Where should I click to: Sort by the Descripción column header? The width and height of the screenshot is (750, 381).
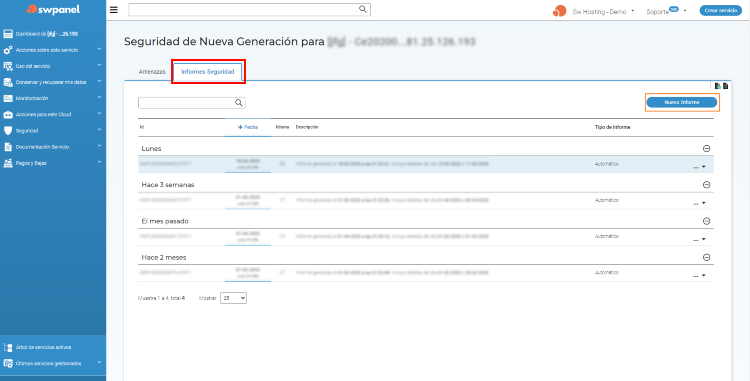[x=307, y=127]
